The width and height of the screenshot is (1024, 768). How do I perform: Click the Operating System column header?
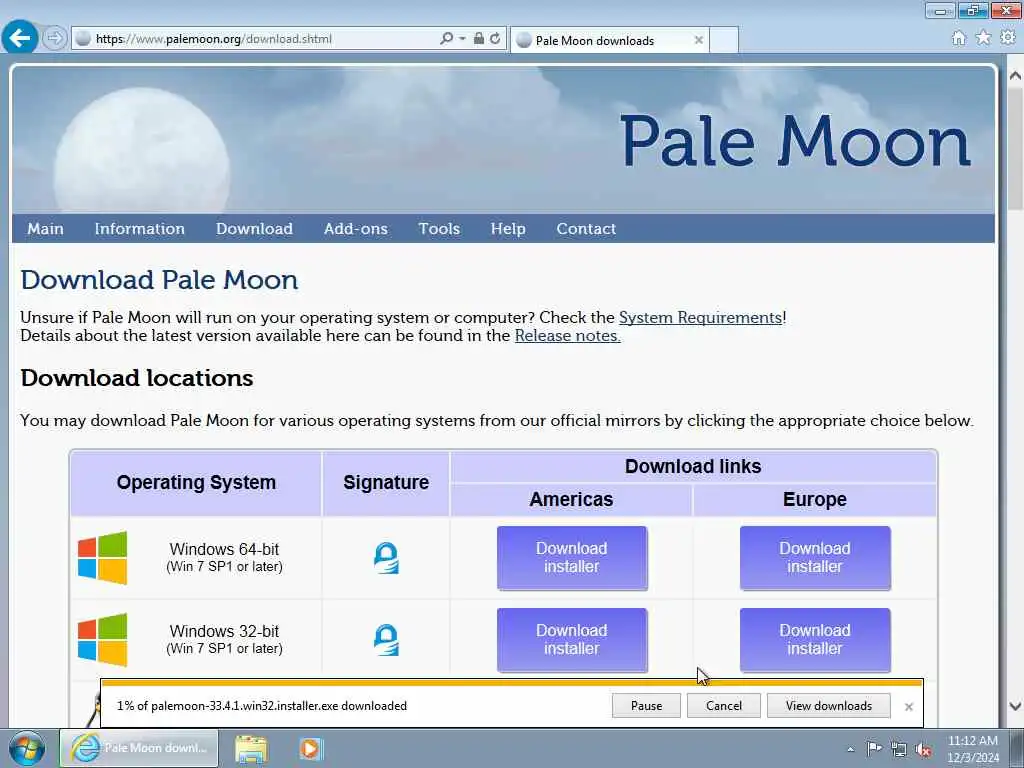pos(196,483)
